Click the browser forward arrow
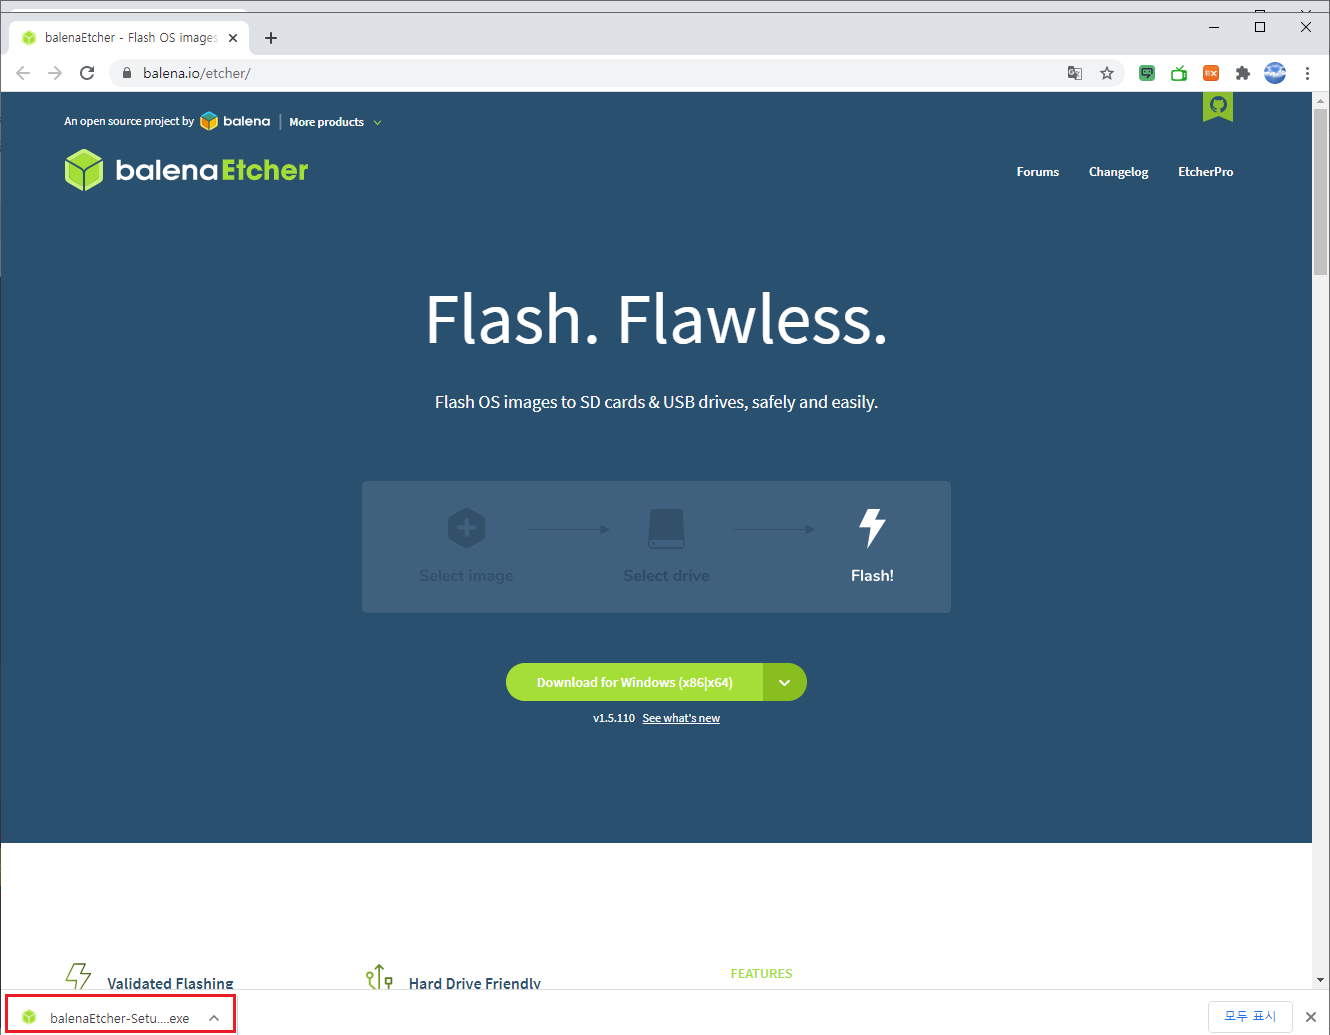 [55, 73]
